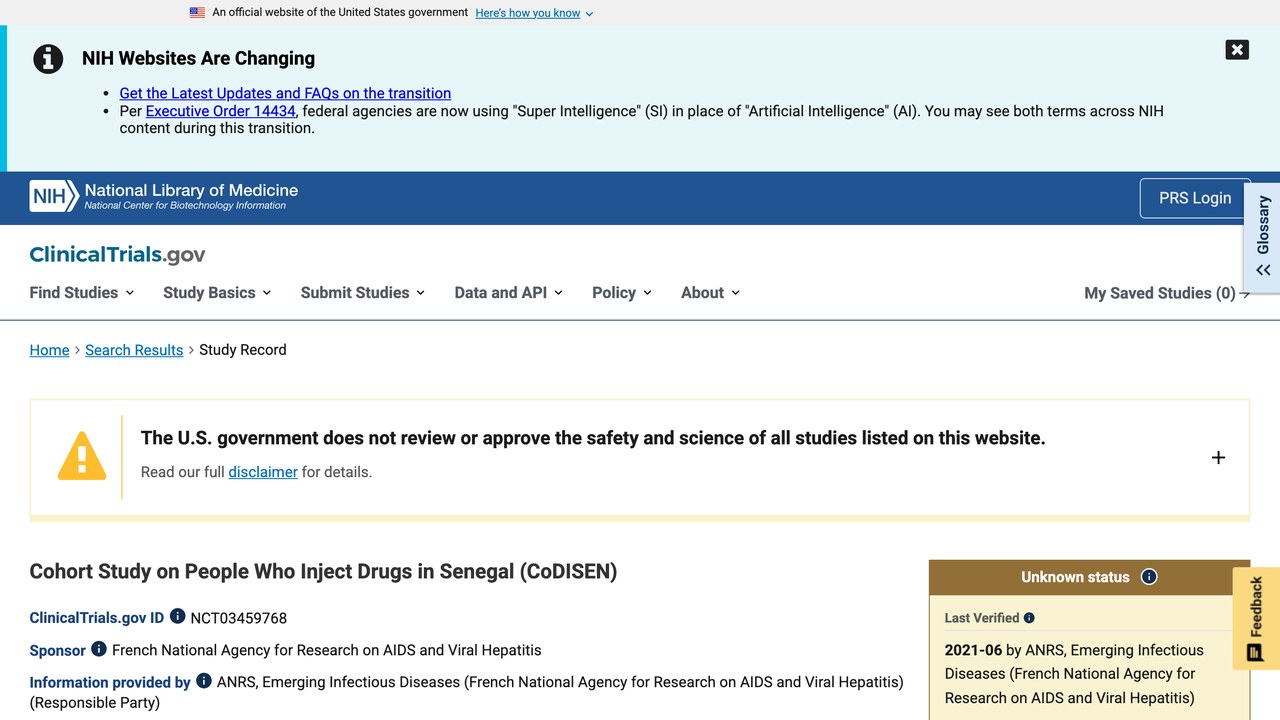Return to Search Results breadcrumb

pos(134,350)
